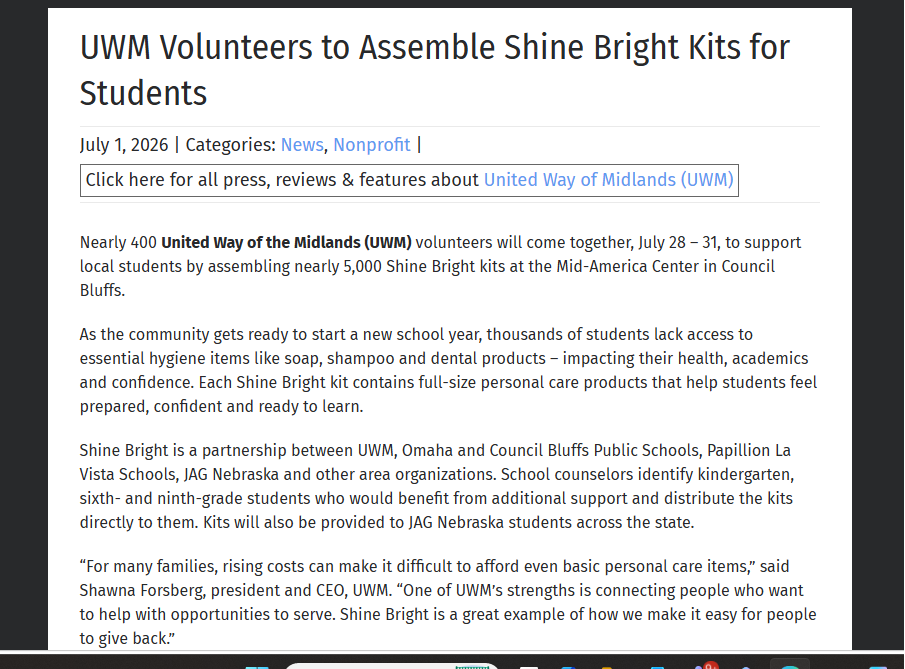Click the rightmost taskbar tray icon
The height and width of the screenshot is (669, 905).
[x=878, y=667]
